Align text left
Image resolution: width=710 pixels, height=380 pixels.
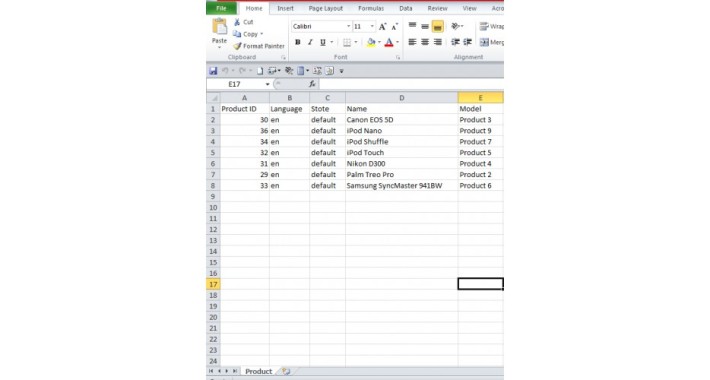pos(412,42)
